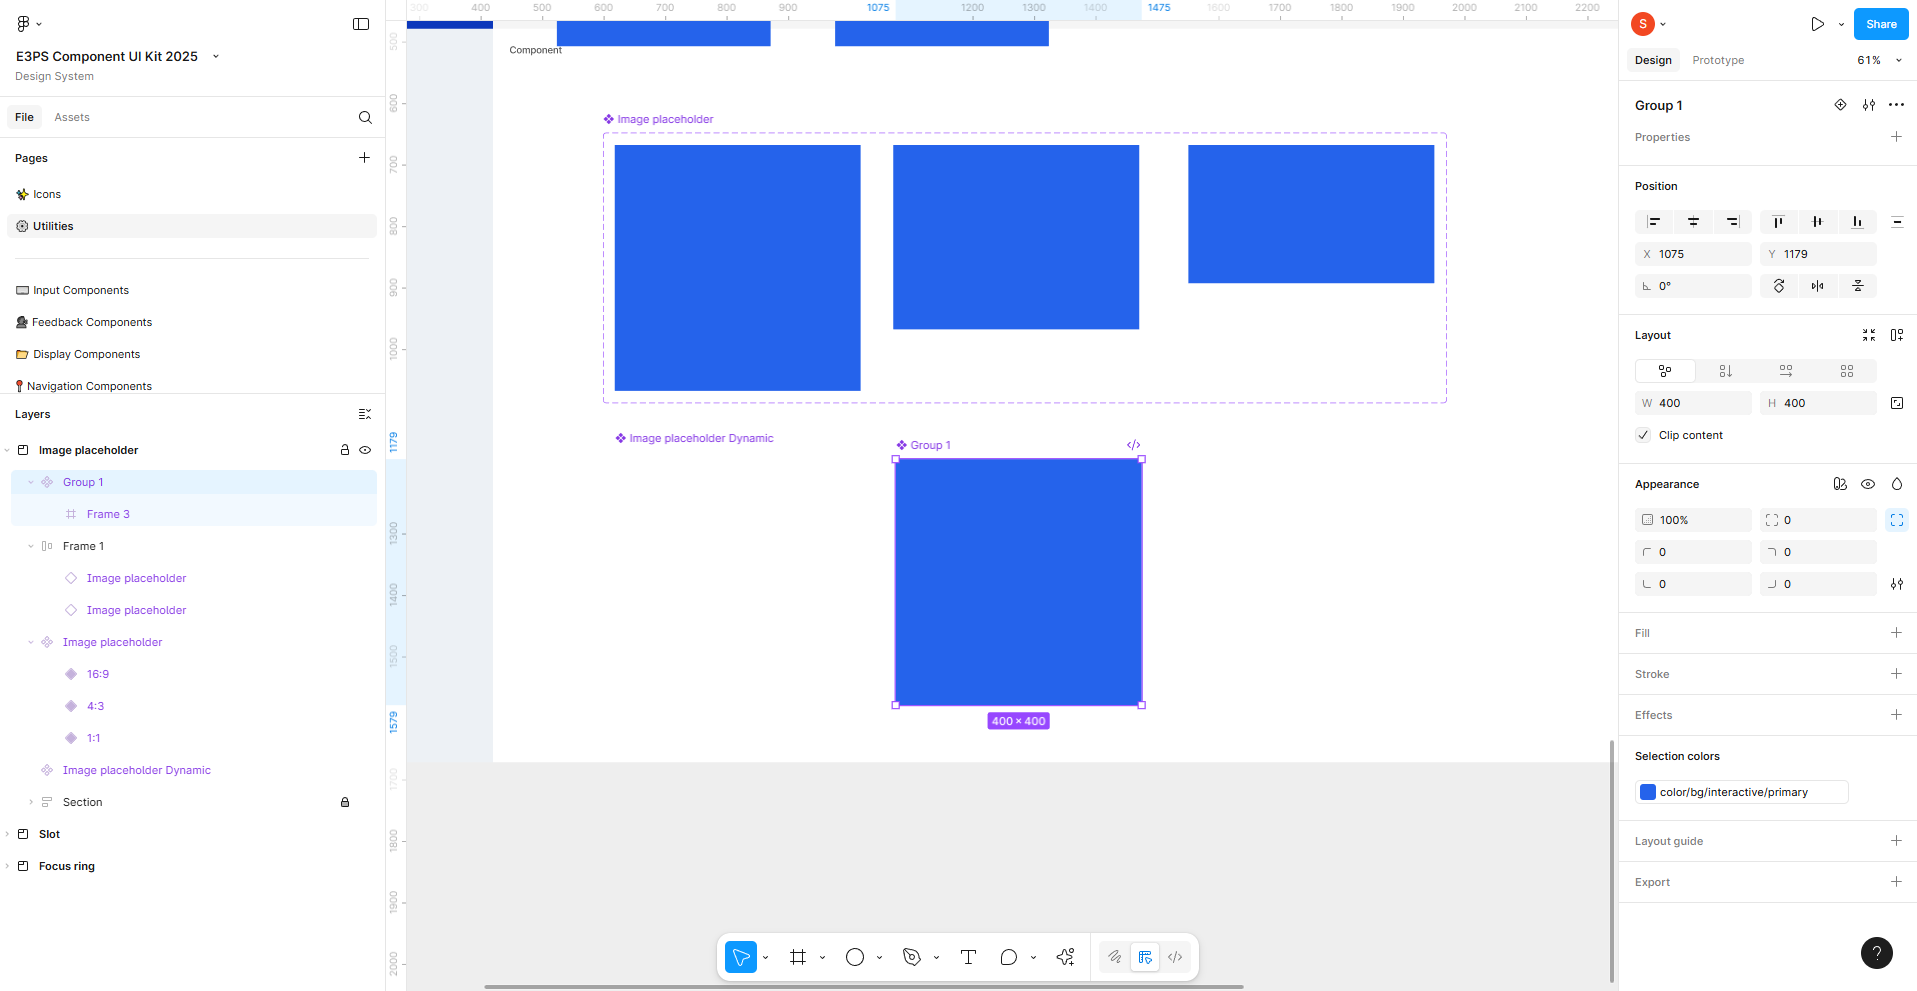Unlock the Section layer

click(x=345, y=802)
